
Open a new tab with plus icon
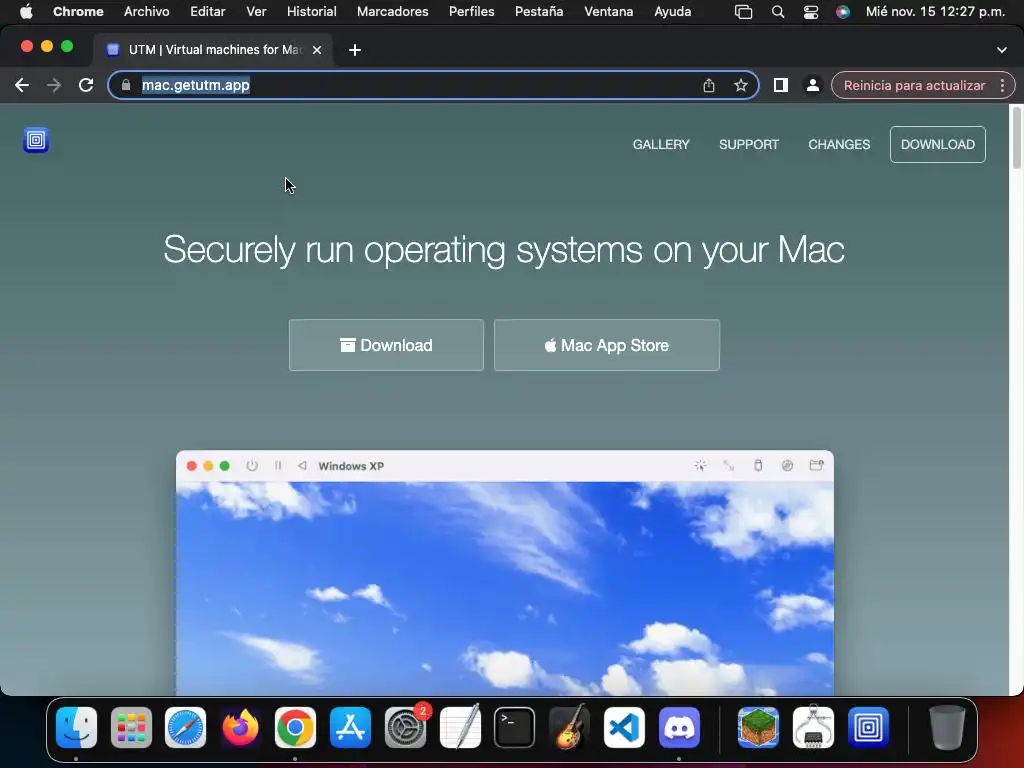(355, 50)
